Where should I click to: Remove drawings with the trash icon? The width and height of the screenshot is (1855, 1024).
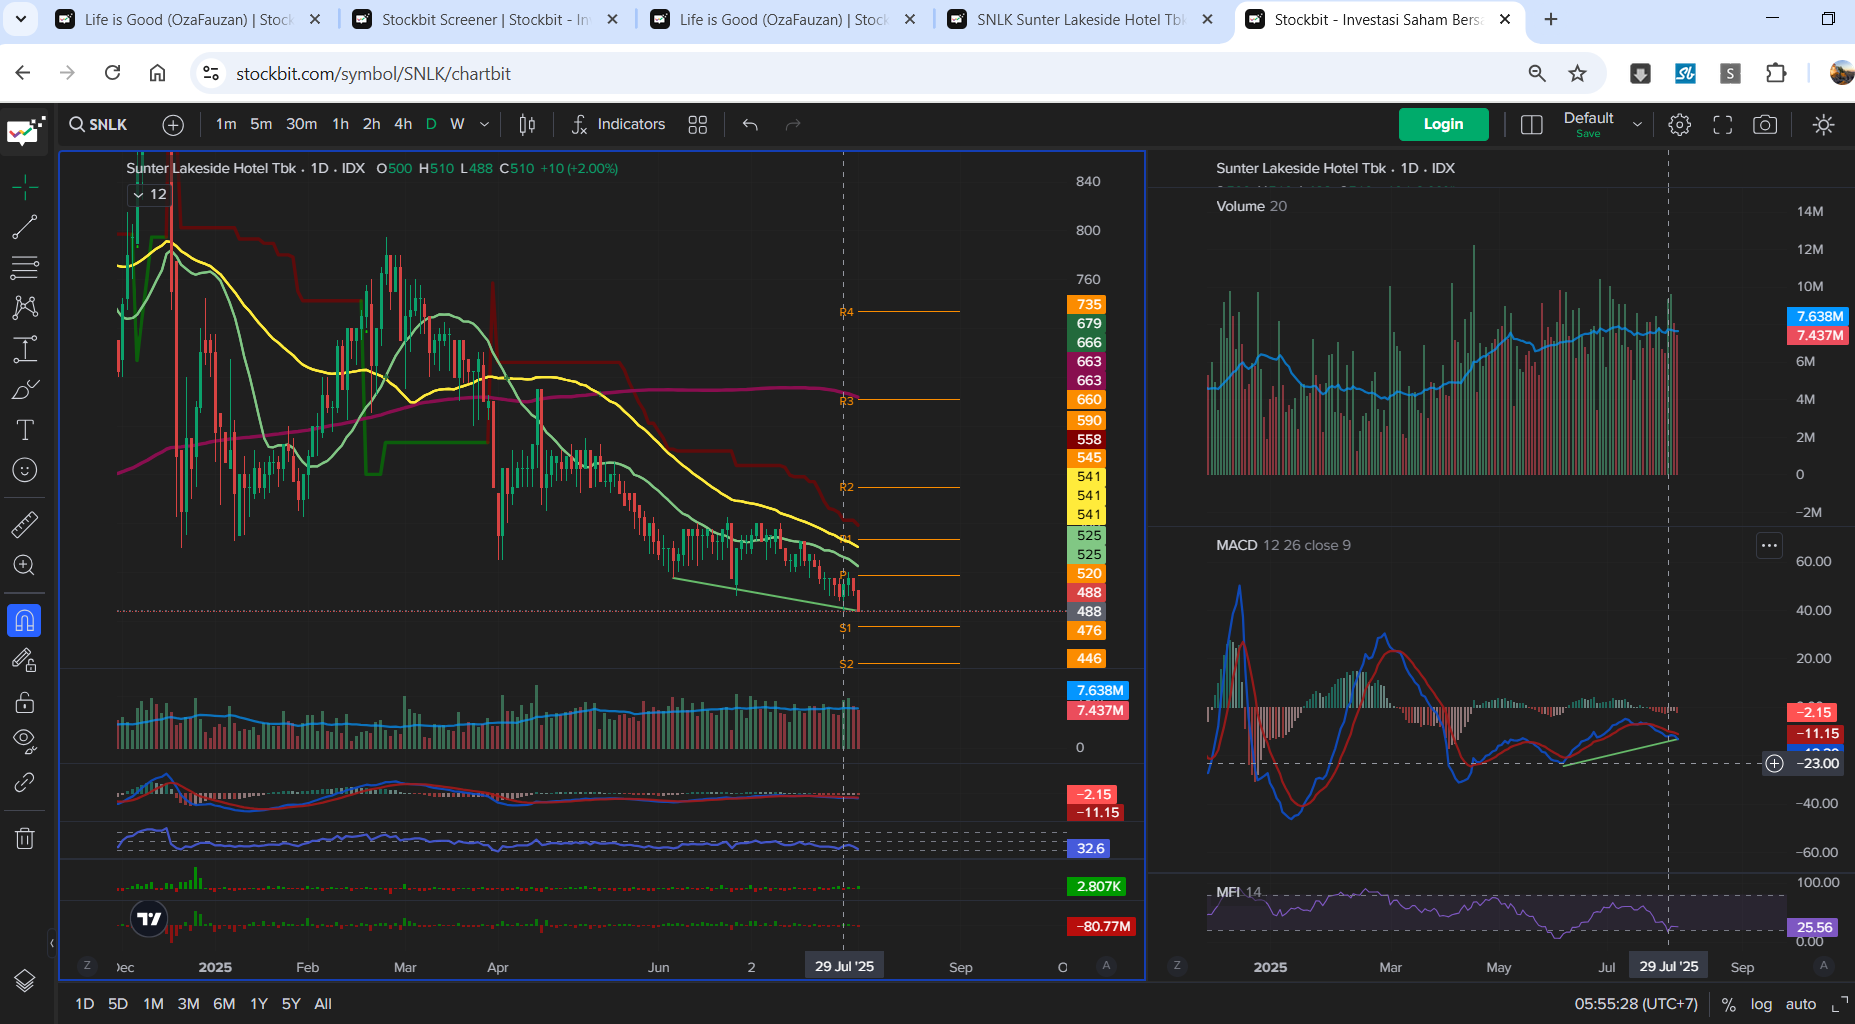coord(25,838)
